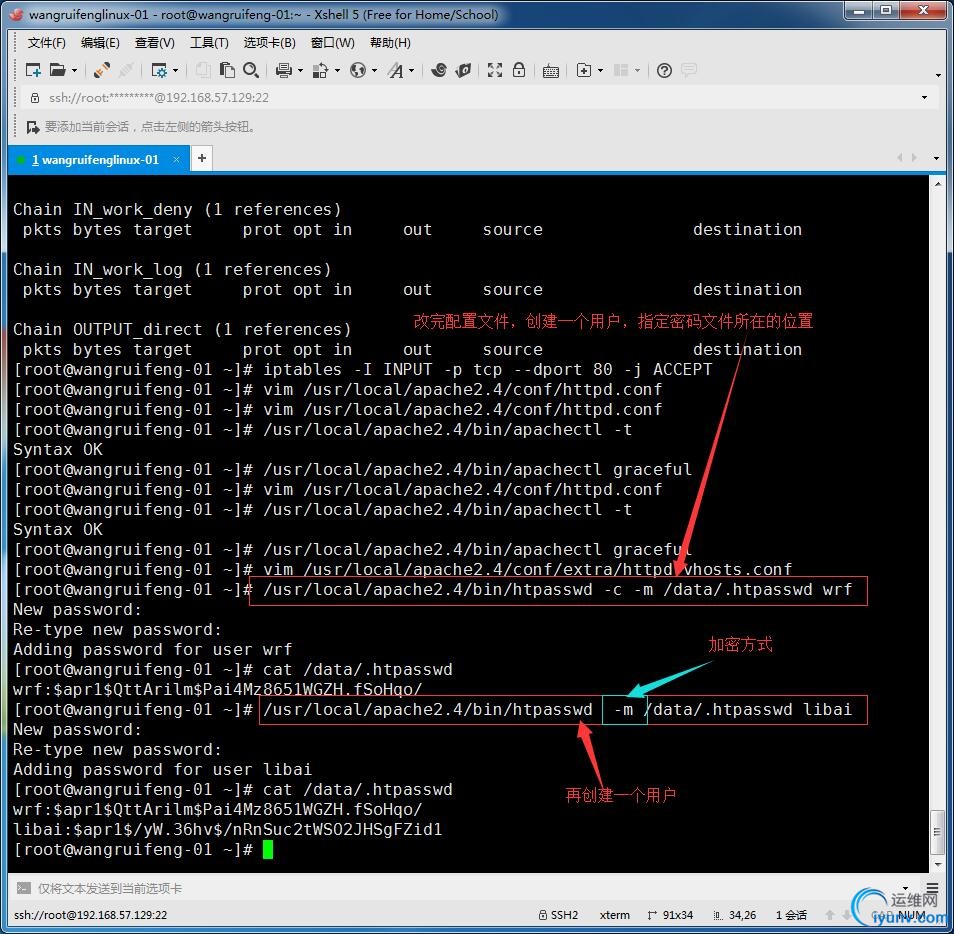The image size is (954, 934).
Task: Click the terminal scrollbar thumb
Action: click(x=938, y=832)
